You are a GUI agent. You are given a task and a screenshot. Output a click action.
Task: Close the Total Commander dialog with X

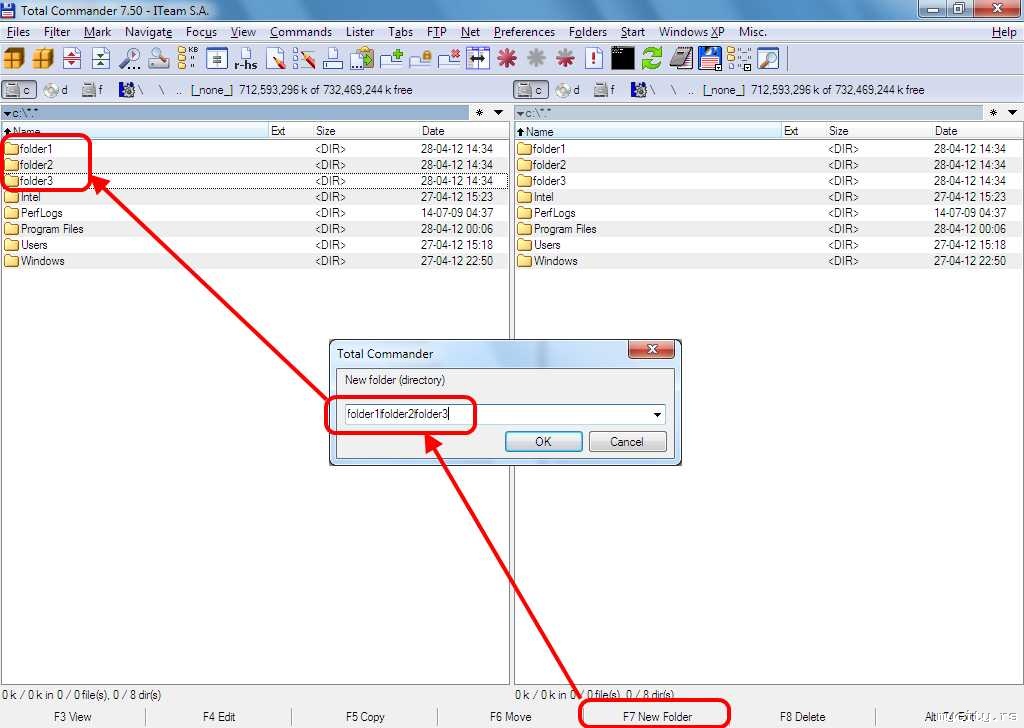pyautogui.click(x=651, y=349)
